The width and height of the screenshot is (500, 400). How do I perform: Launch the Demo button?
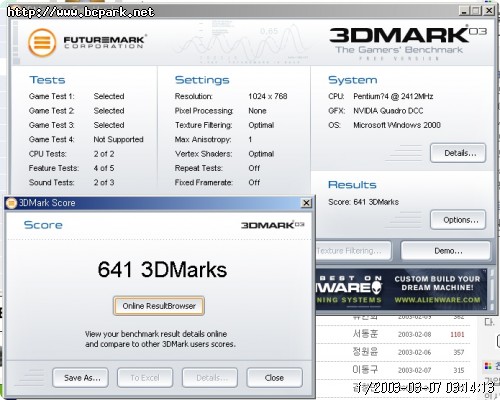pos(446,251)
